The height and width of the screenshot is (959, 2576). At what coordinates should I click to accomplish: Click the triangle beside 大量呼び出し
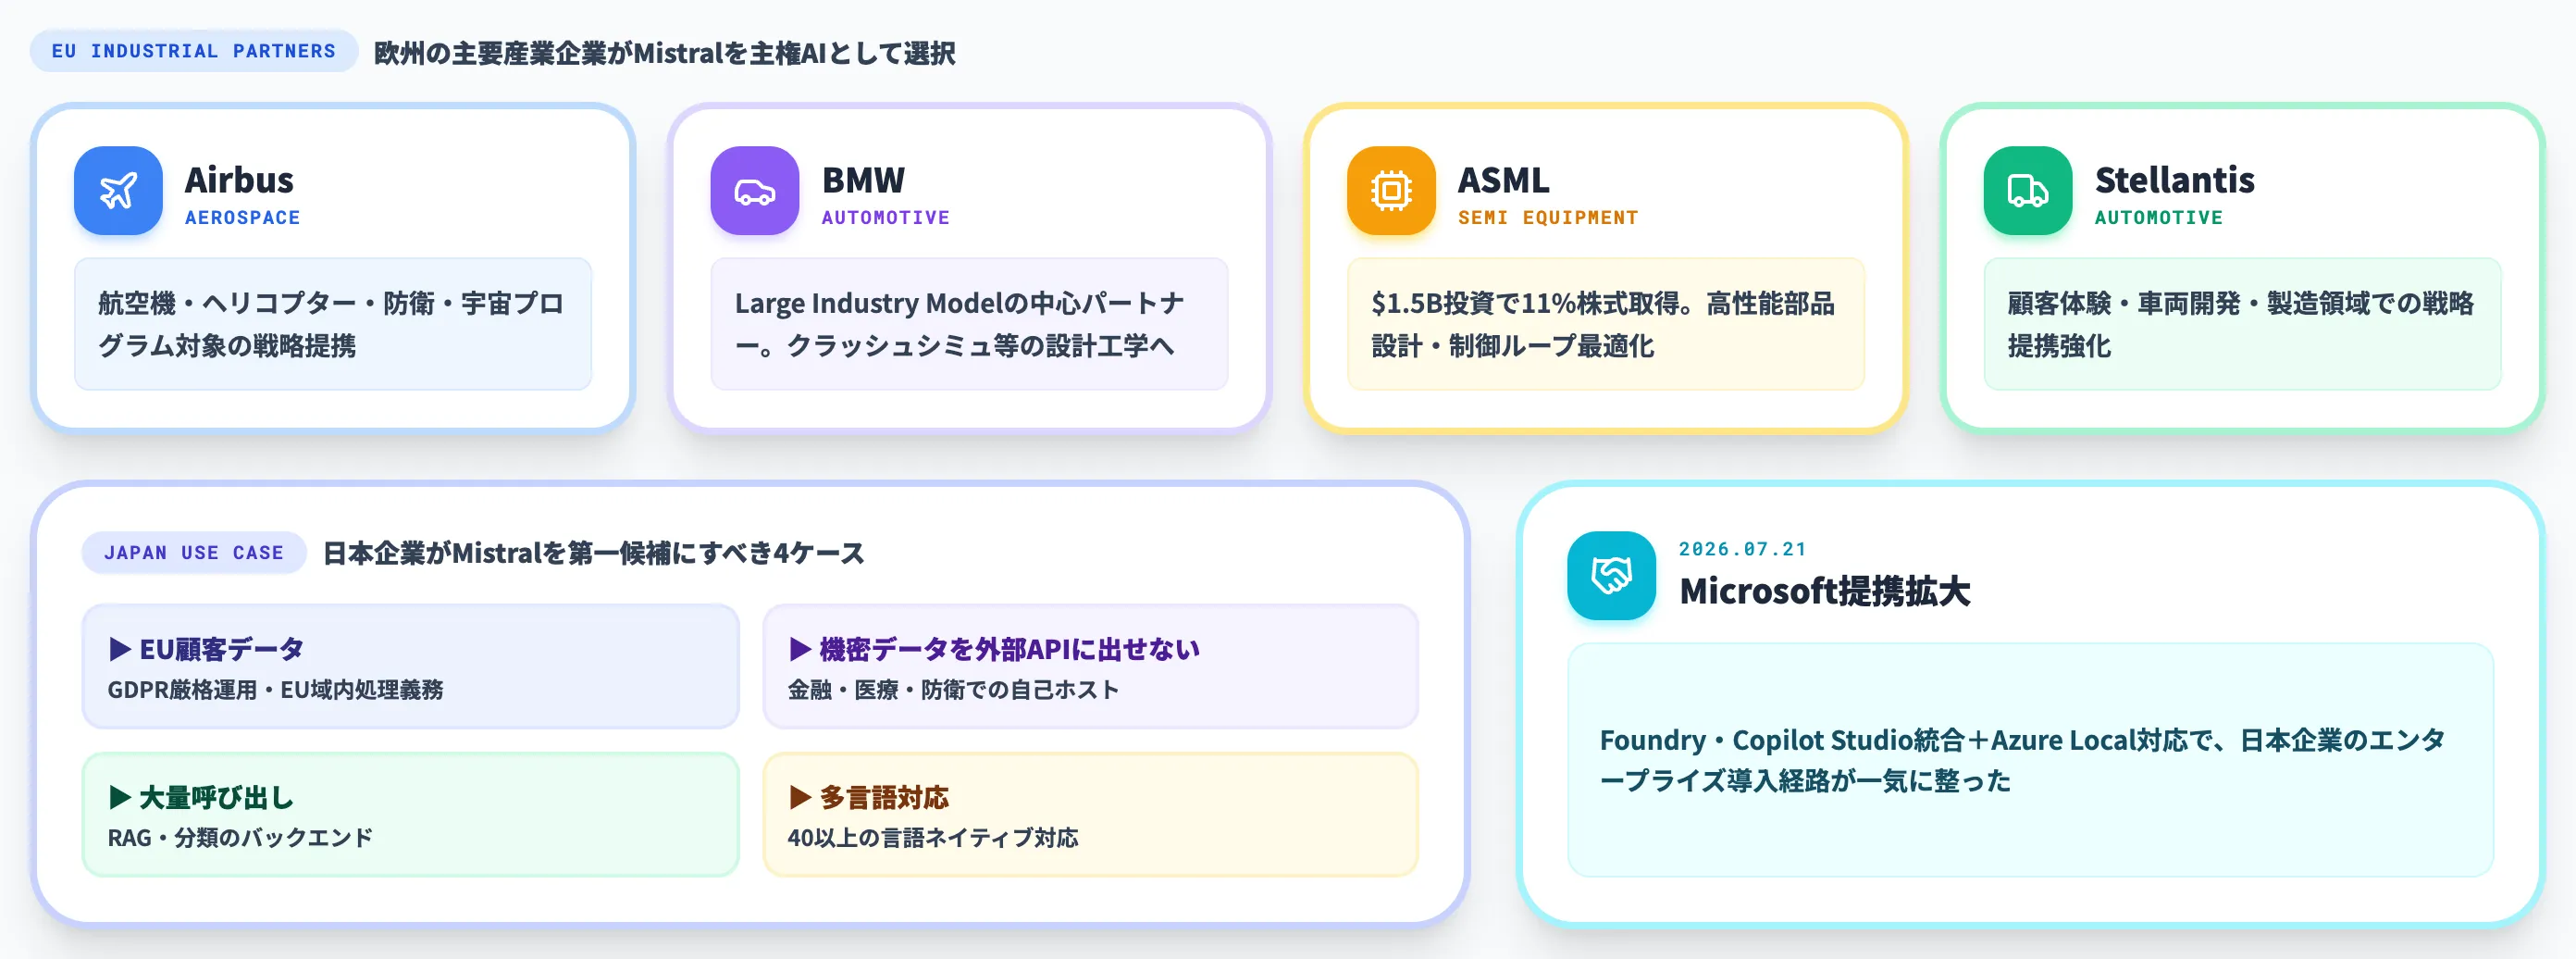(x=120, y=797)
